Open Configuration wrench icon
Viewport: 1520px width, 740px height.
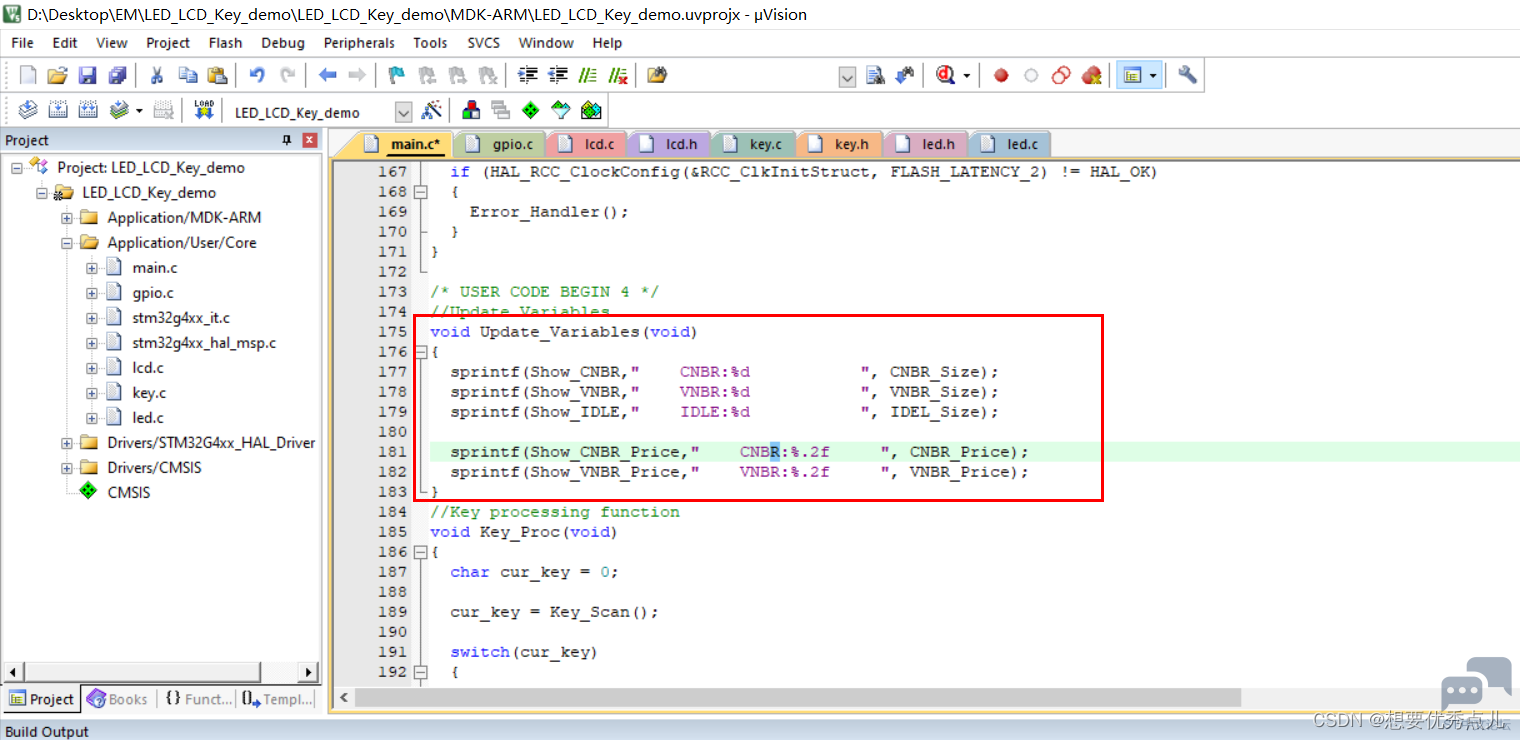[1187, 75]
